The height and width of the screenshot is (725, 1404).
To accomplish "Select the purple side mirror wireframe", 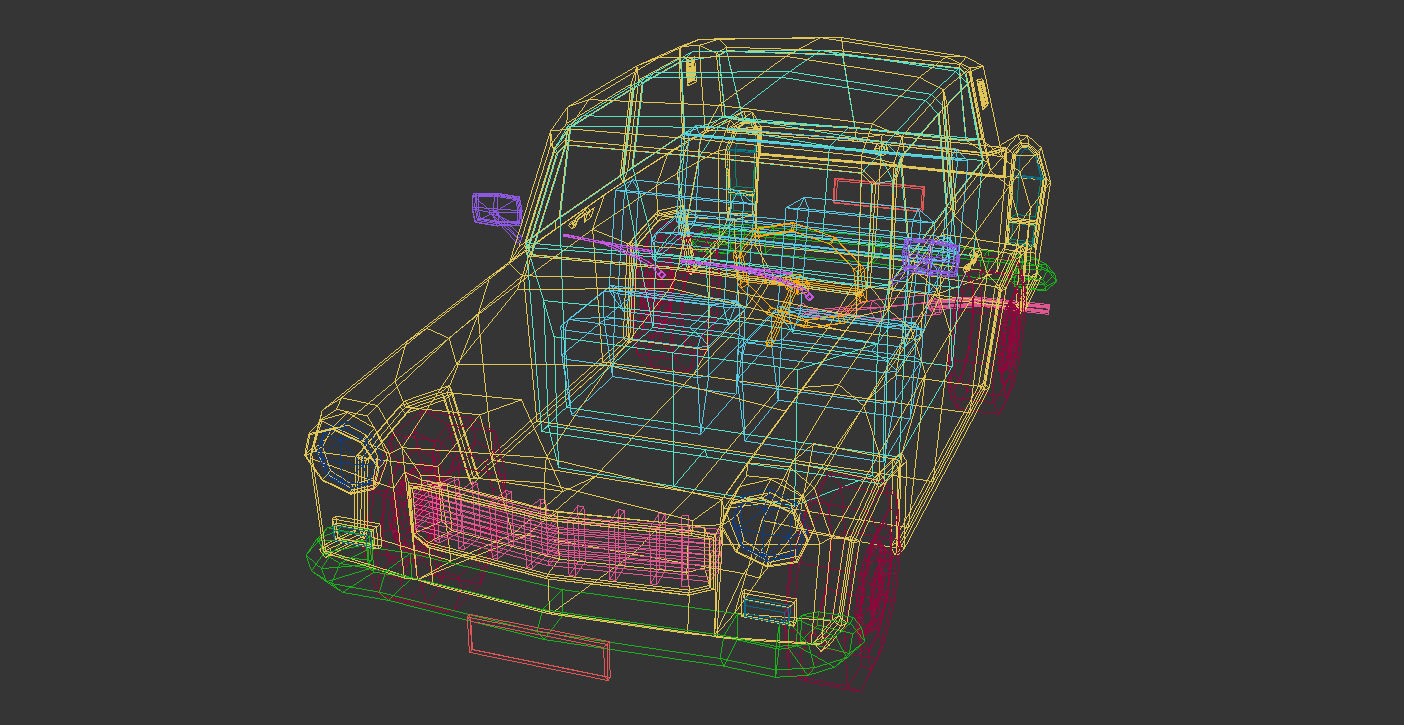I will (497, 211).
